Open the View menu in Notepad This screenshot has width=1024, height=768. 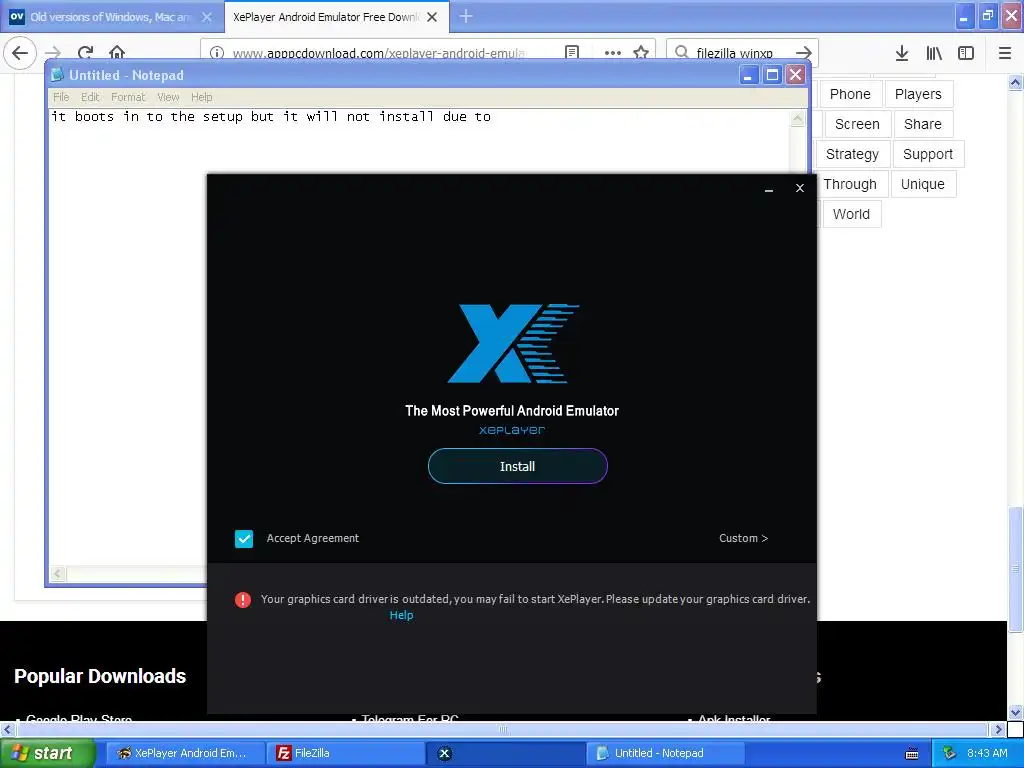coord(168,97)
